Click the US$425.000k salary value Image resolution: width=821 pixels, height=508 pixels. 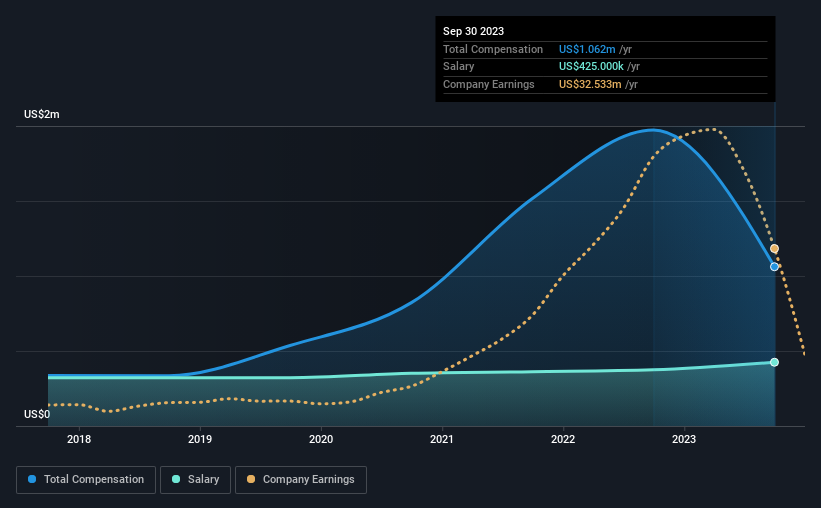(591, 67)
